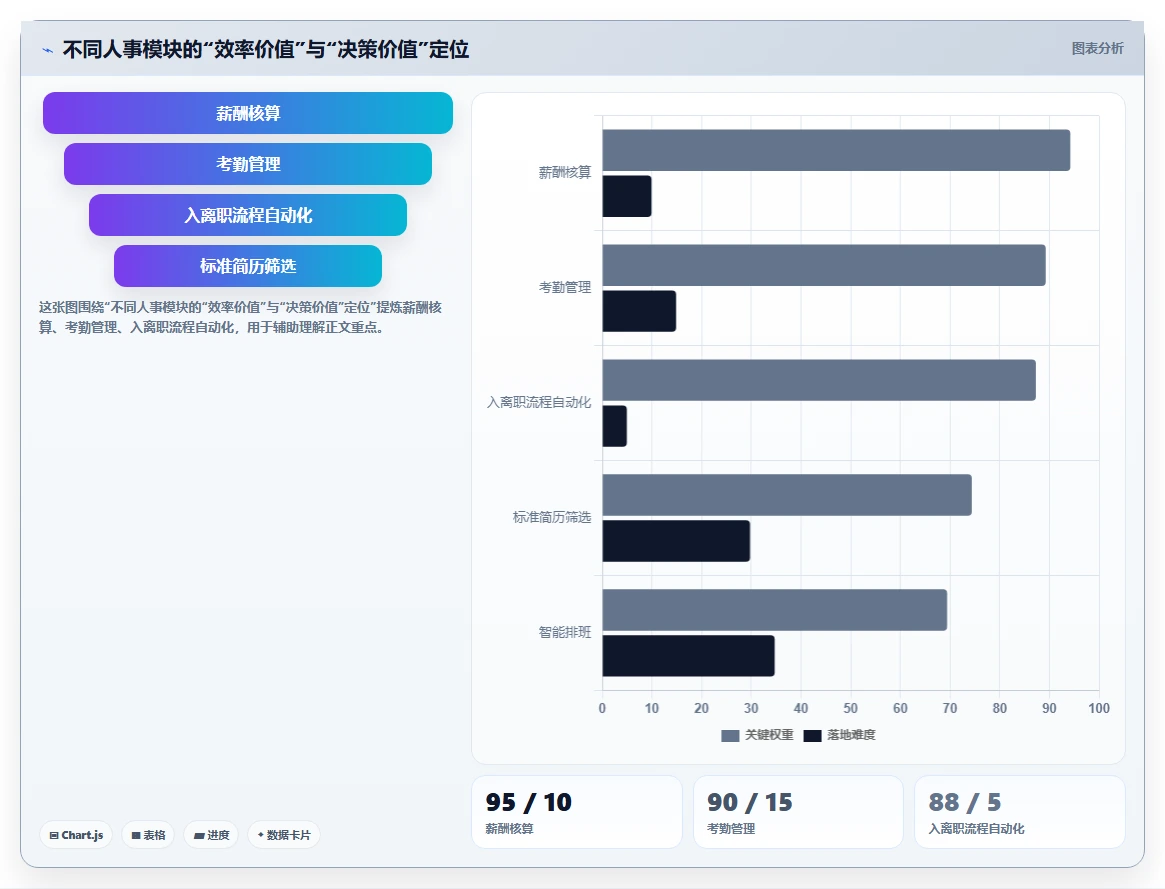Click the 考勤管理 y-axis label
Viewport: 1165px width, 889px height.
(x=565, y=287)
